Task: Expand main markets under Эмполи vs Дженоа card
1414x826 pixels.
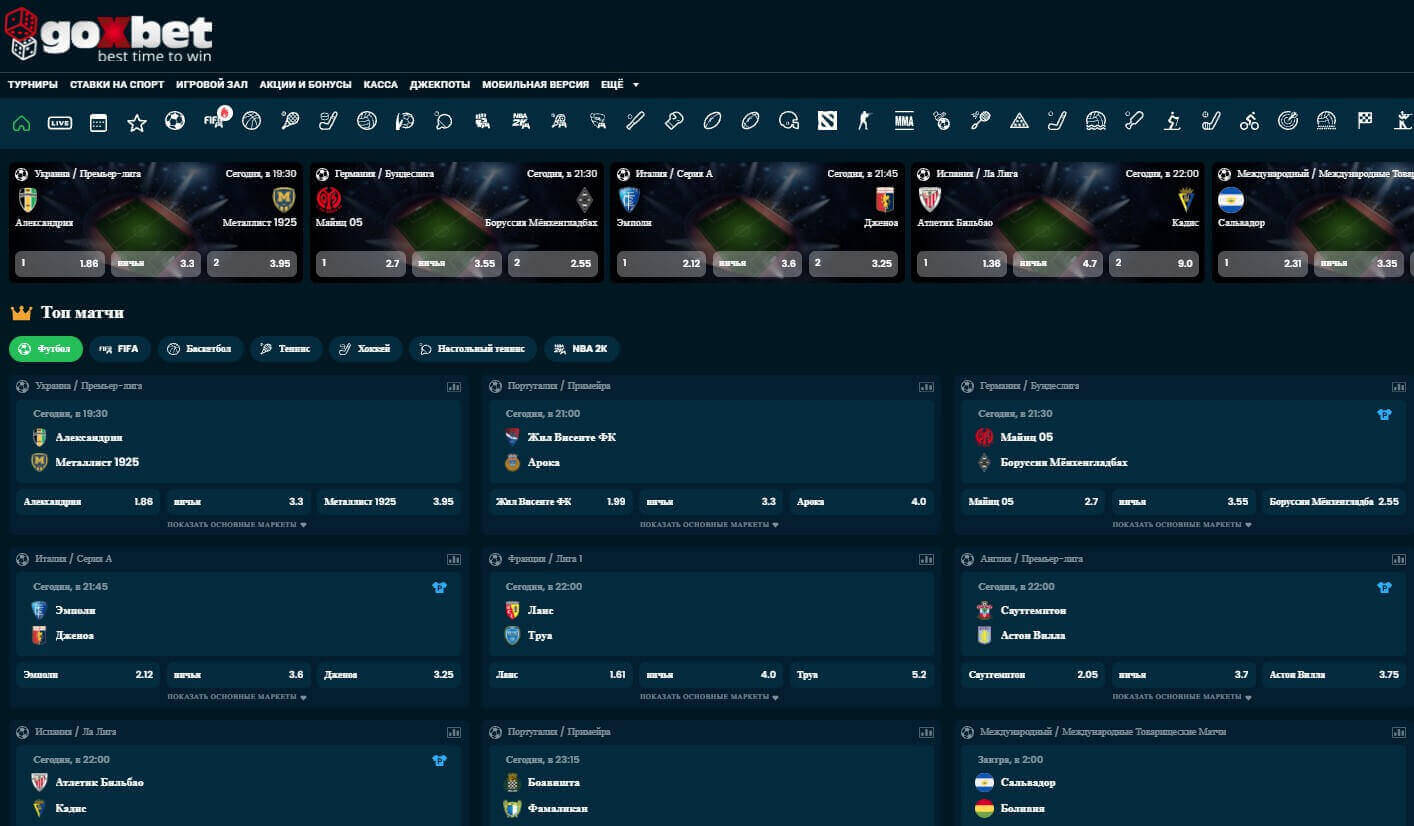Action: (237, 697)
